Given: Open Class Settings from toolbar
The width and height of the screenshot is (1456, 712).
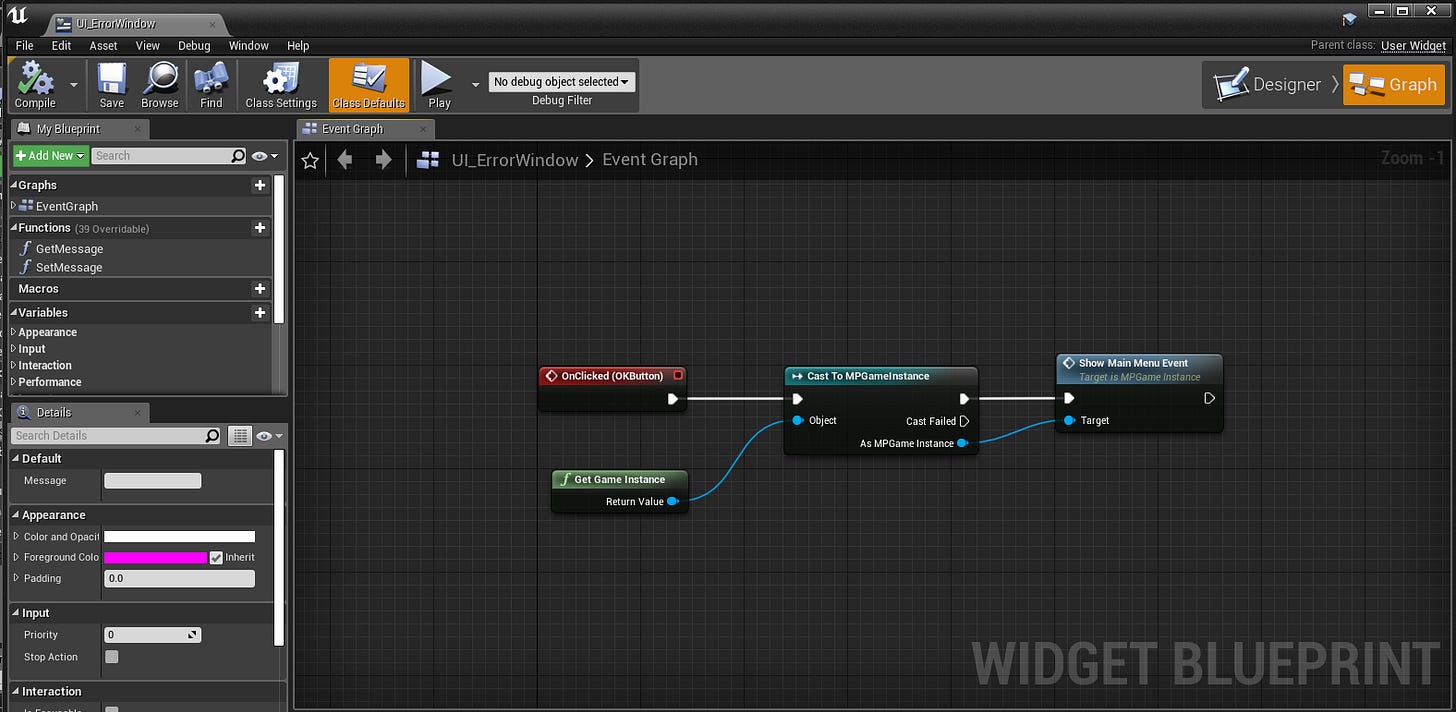Looking at the screenshot, I should point(281,85).
